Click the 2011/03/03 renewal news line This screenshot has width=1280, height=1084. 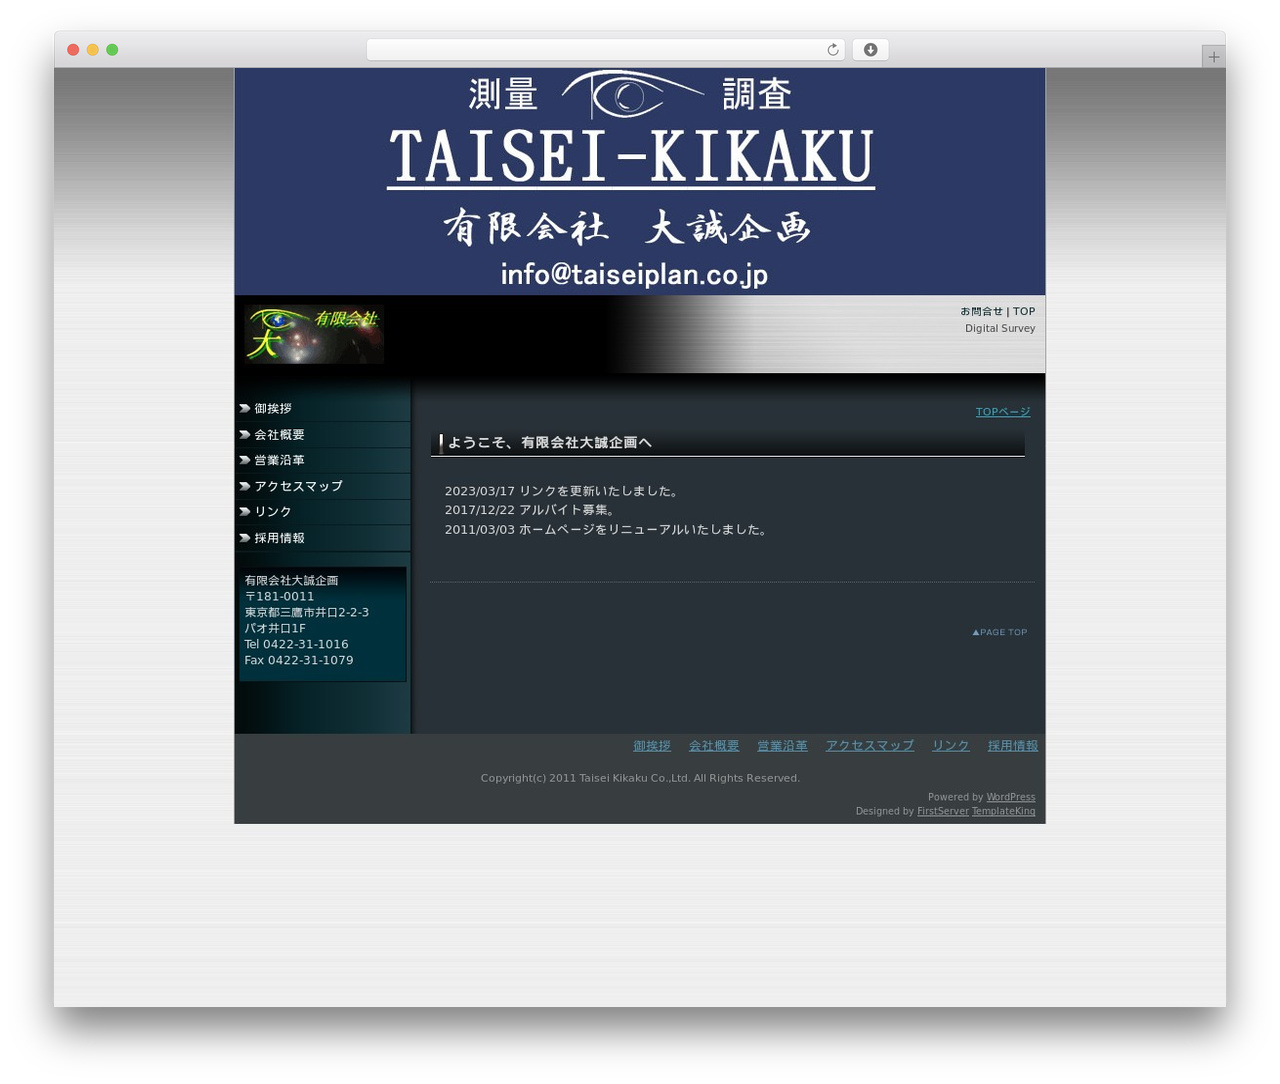(x=608, y=530)
